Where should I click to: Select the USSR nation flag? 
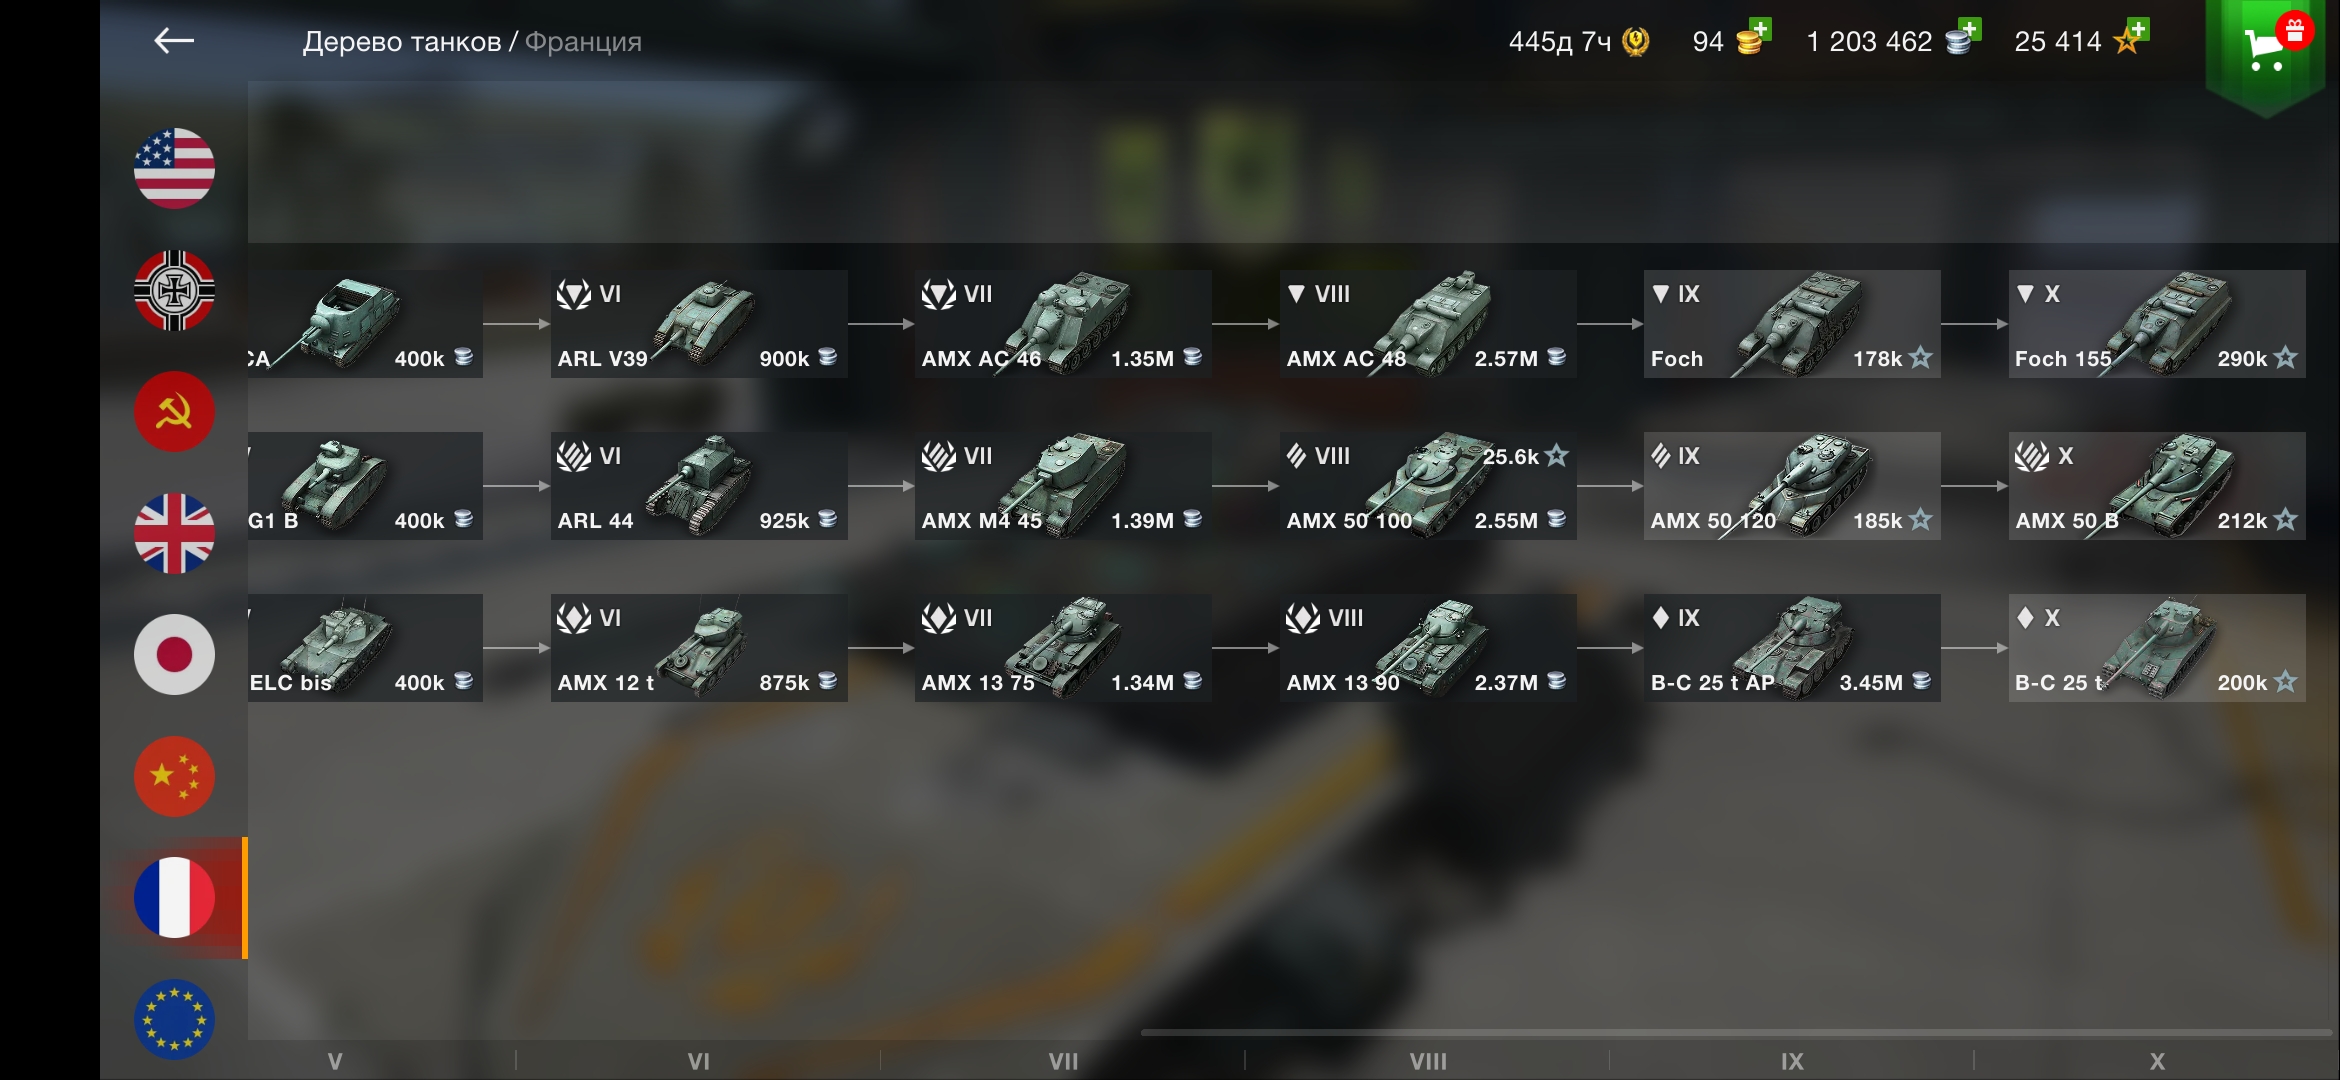(174, 412)
